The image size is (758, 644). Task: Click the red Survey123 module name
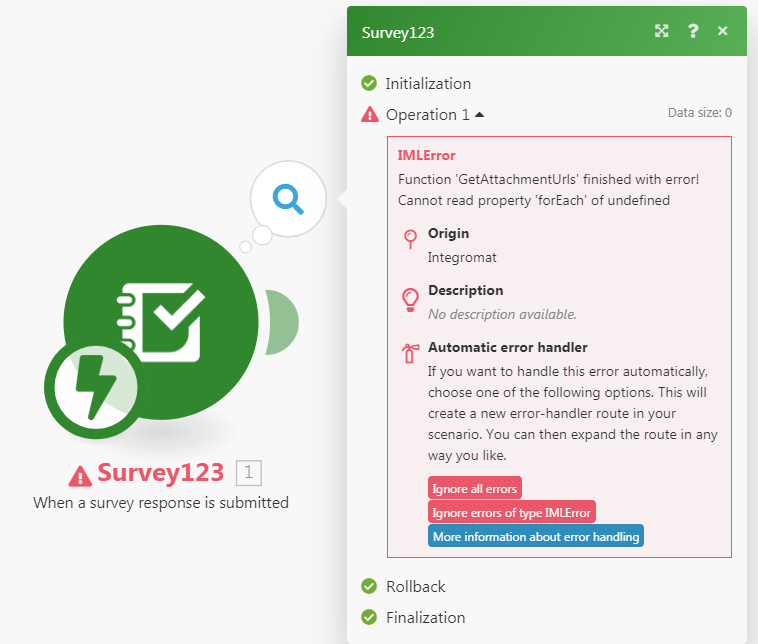pos(160,472)
